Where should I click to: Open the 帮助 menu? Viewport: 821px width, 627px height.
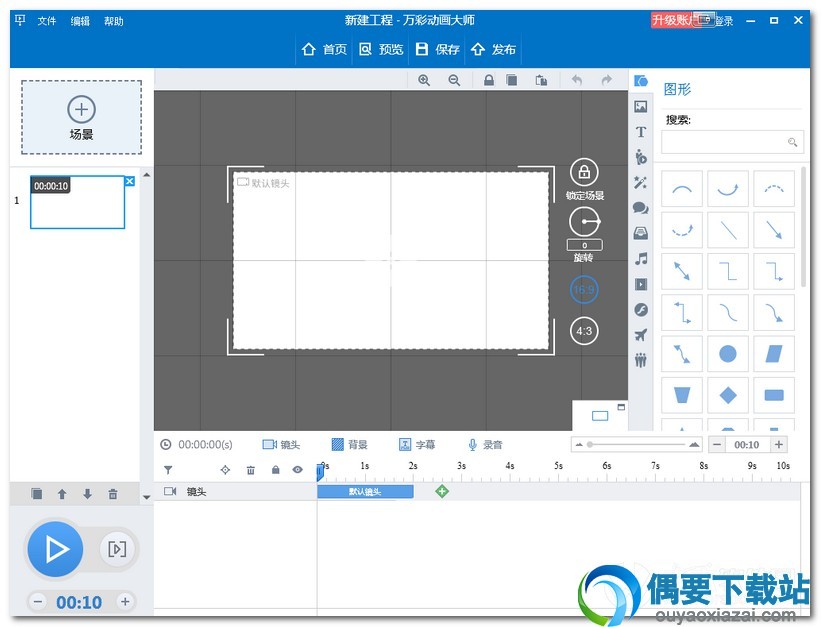114,21
